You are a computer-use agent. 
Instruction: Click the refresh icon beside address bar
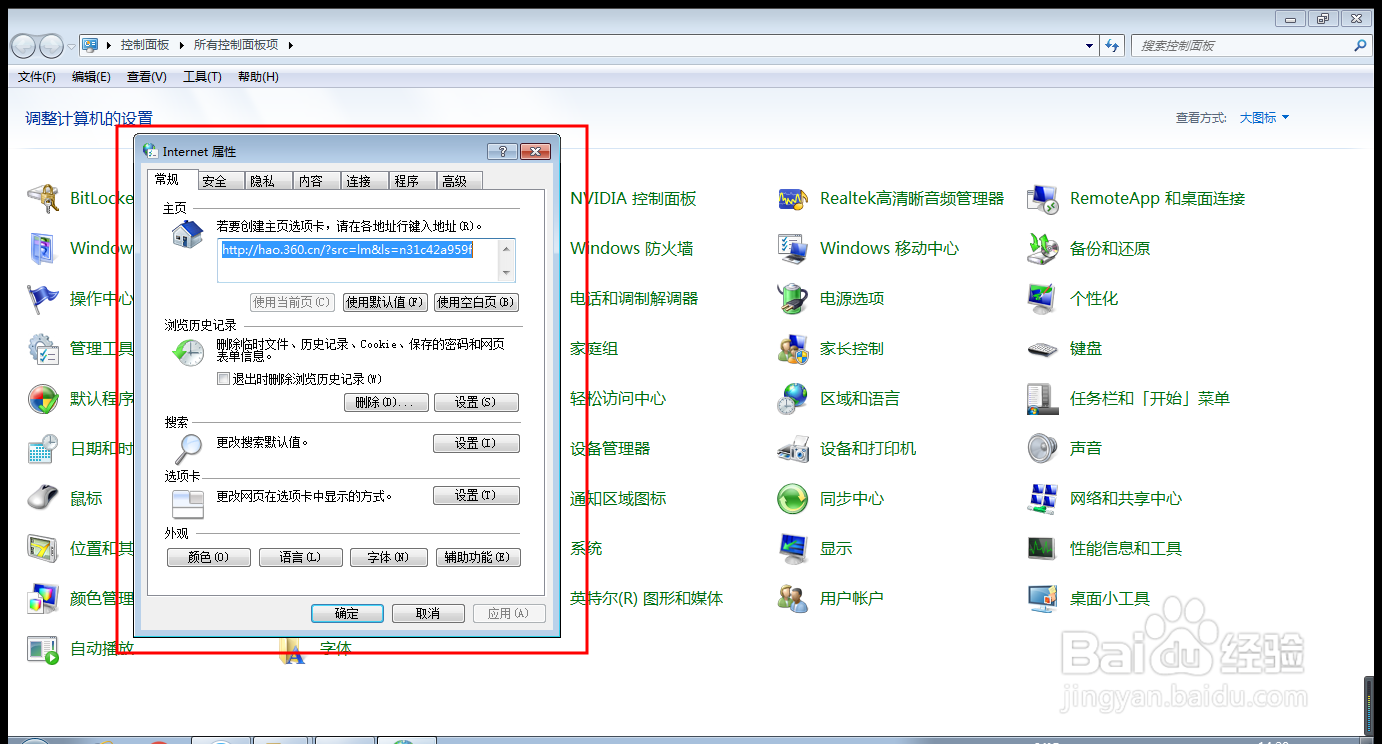point(1112,45)
